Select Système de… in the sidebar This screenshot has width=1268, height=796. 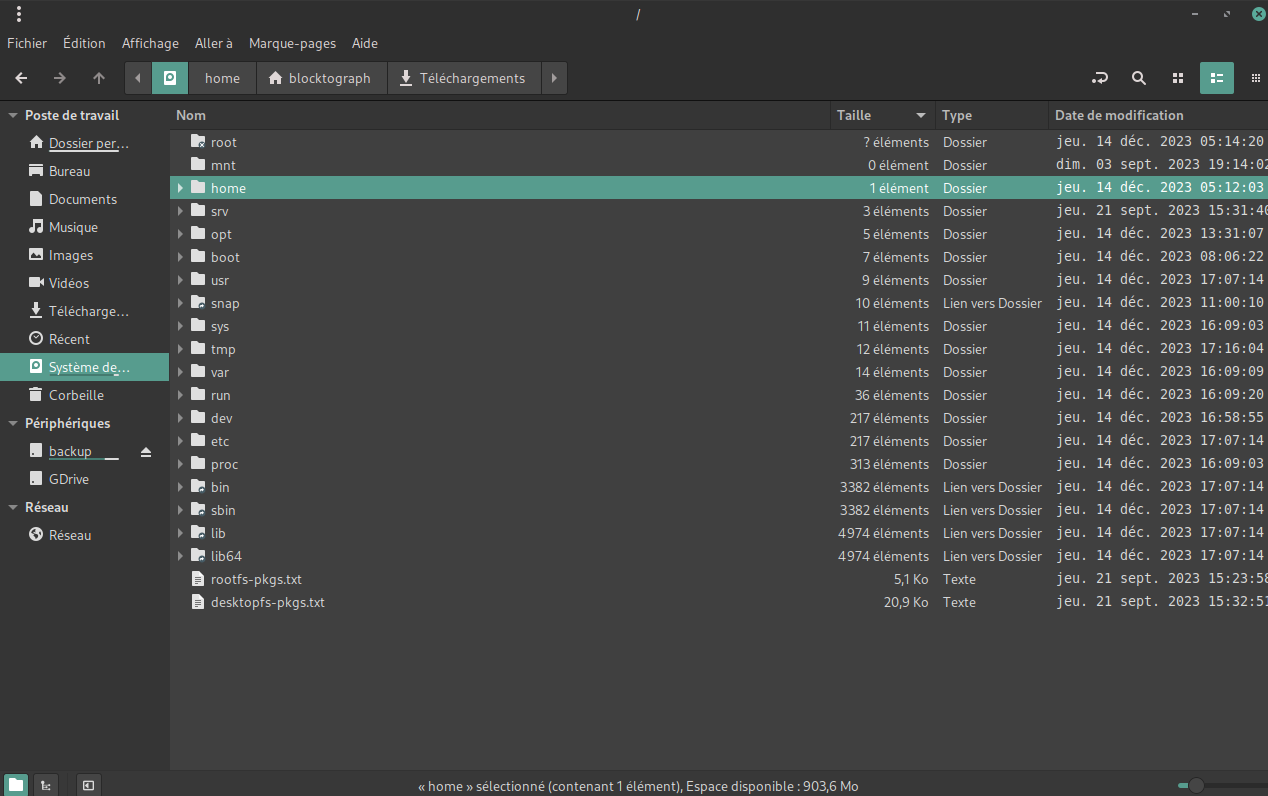(x=85, y=367)
